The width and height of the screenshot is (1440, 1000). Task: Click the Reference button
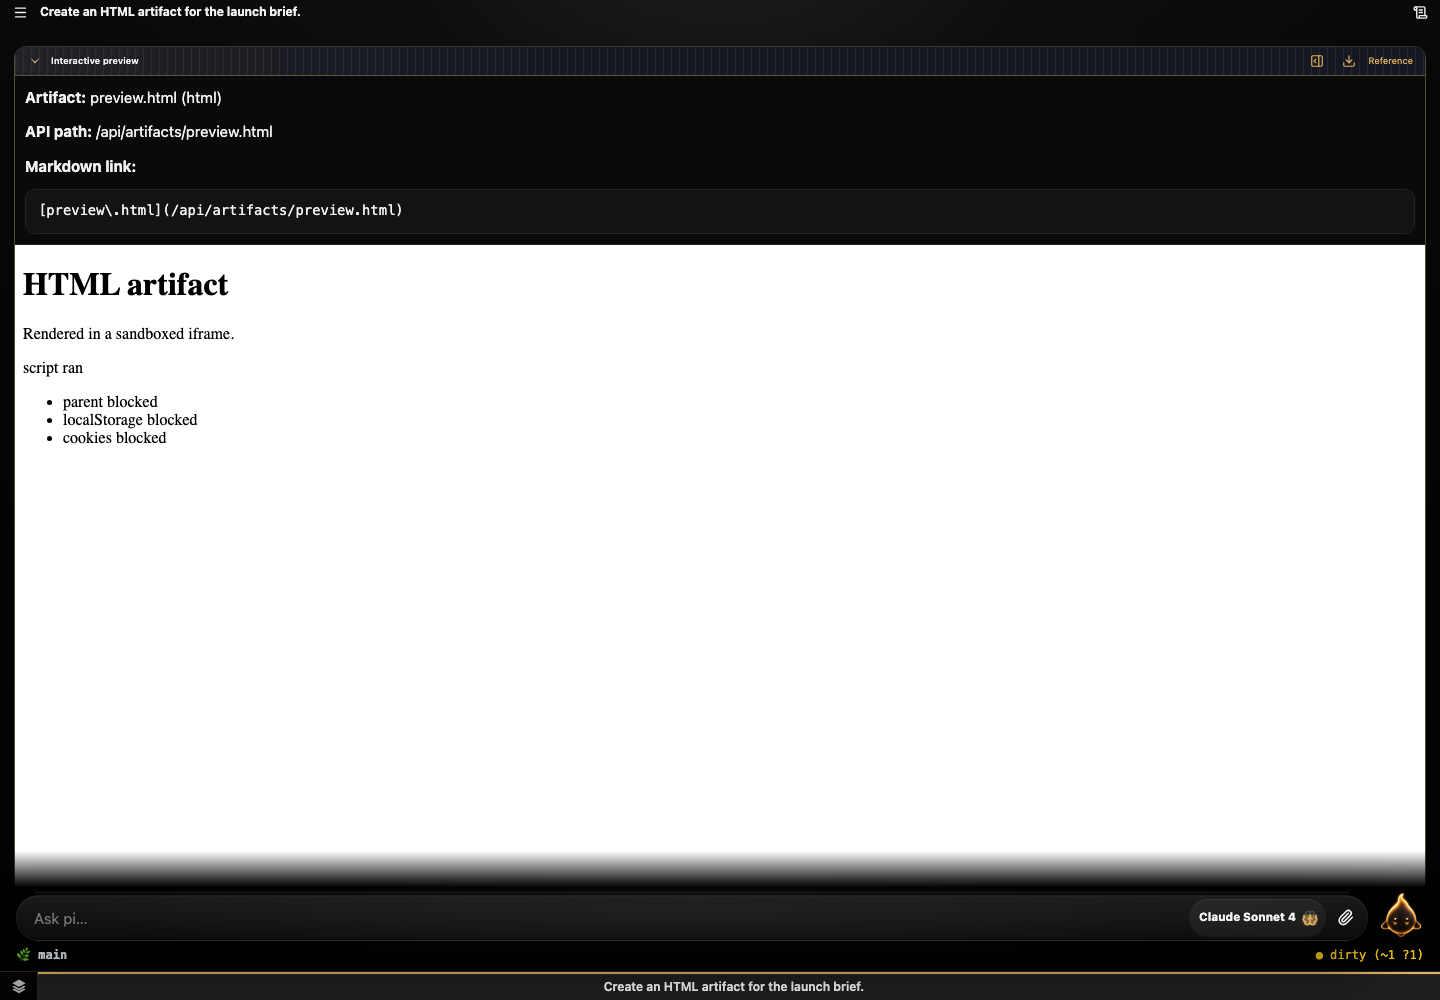point(1390,61)
